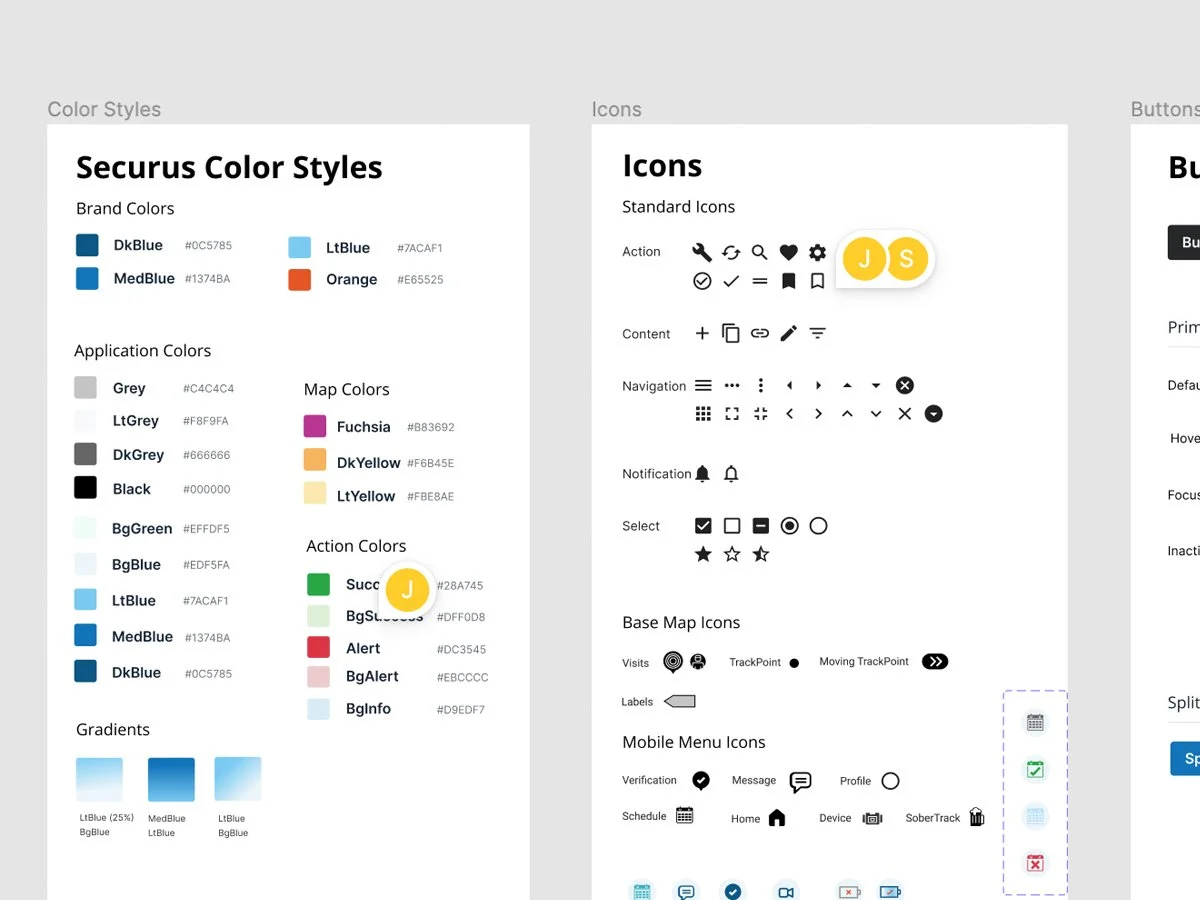
Task: Select the outlined bookmark icon
Action: point(818,281)
